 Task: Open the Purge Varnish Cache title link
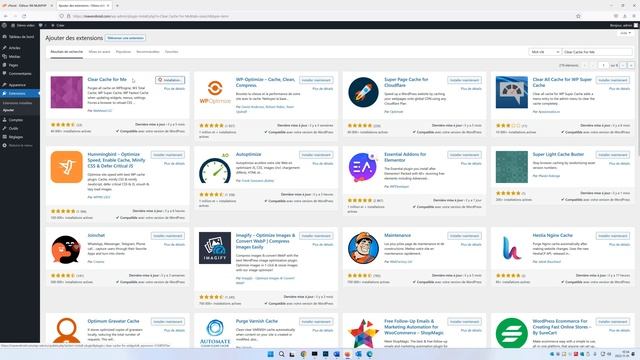[257, 321]
